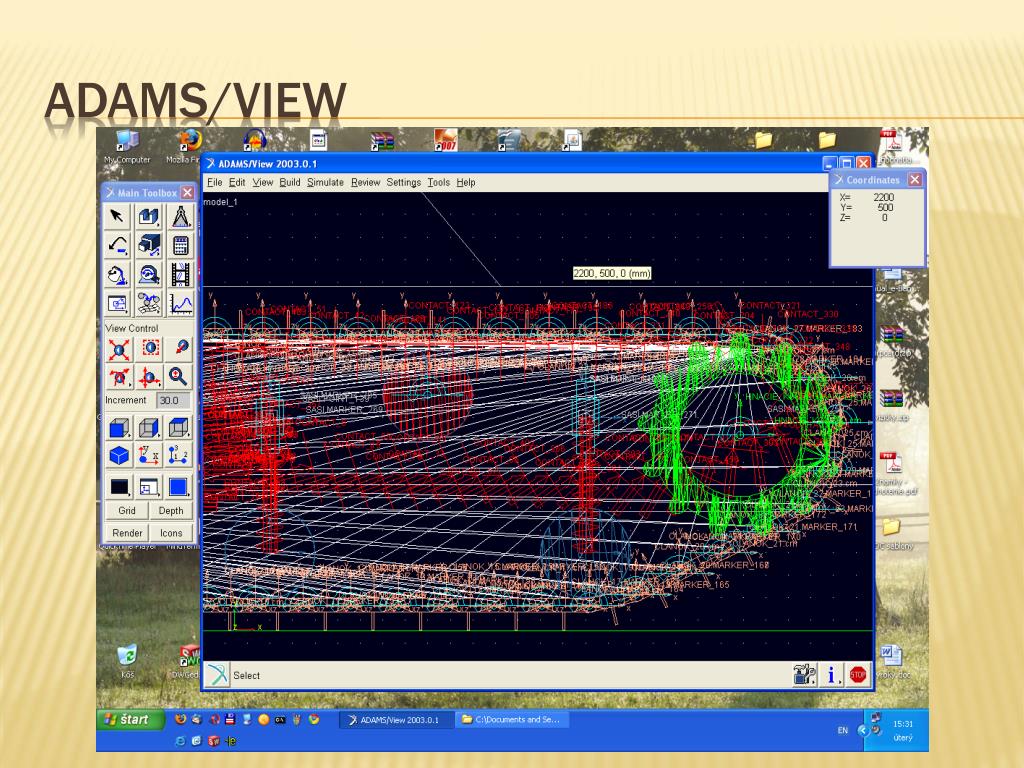1024x768 pixels.
Task: Close the Main Toolbox window
Action: tap(187, 193)
